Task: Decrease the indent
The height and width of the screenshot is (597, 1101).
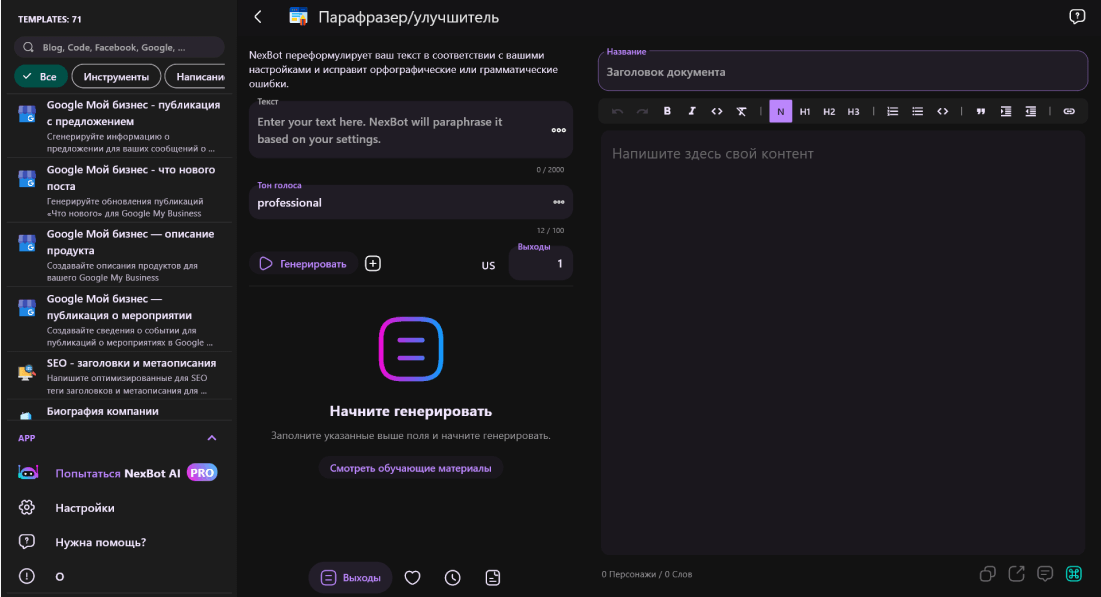Action: (1030, 111)
